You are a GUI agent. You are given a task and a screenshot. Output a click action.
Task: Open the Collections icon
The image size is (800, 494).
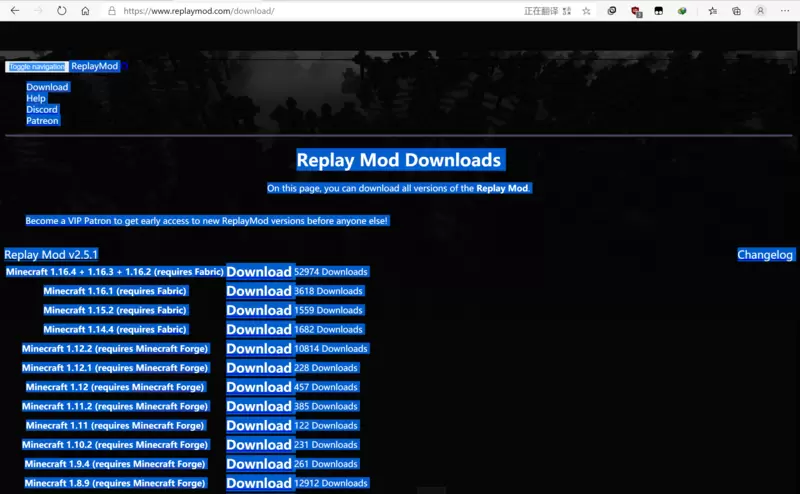[736, 11]
